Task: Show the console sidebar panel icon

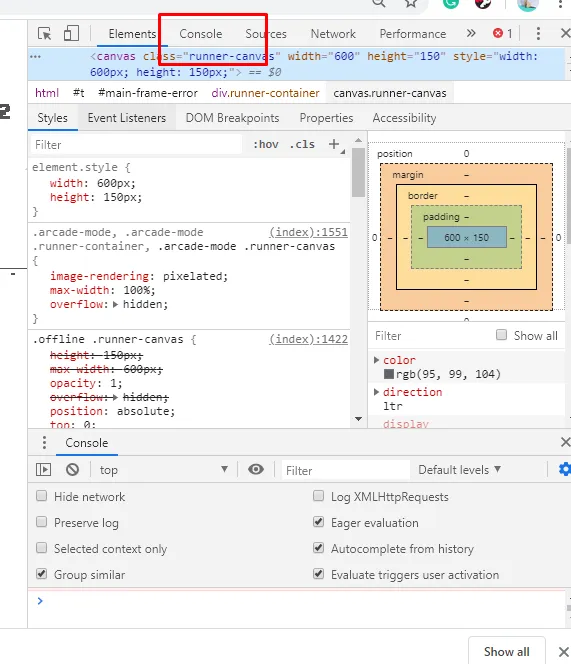Action: (x=43, y=470)
